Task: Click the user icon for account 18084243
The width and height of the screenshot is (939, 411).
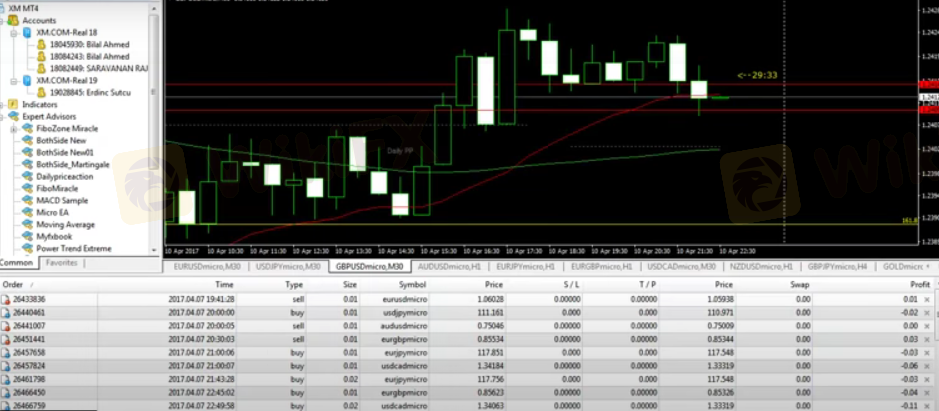Action: pyautogui.click(x=41, y=56)
